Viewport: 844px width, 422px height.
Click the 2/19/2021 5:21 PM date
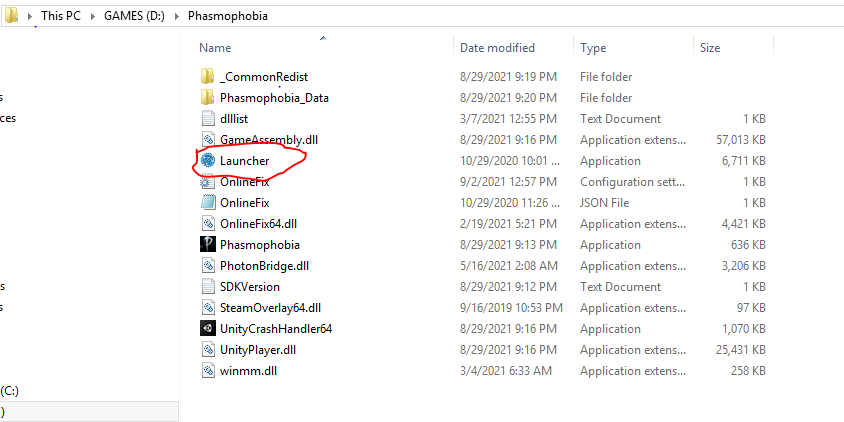point(507,224)
